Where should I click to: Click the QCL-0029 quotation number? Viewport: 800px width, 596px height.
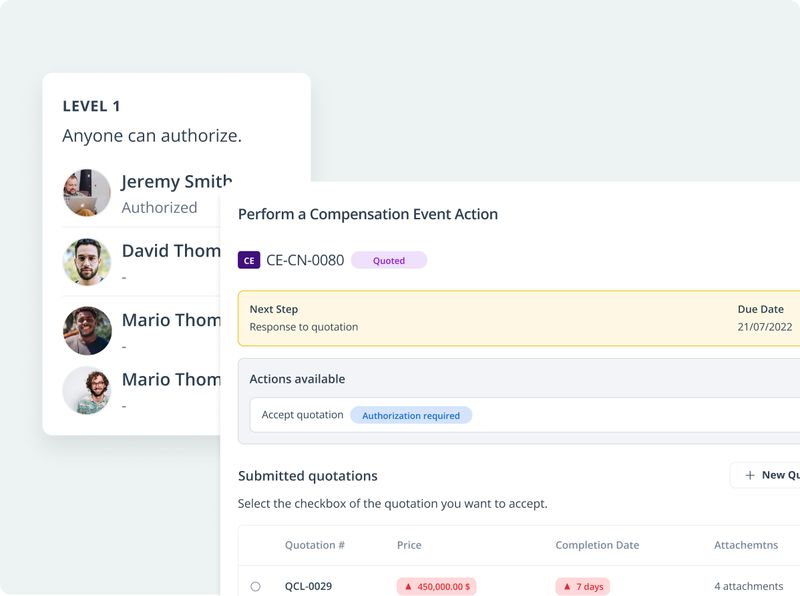[x=308, y=587]
